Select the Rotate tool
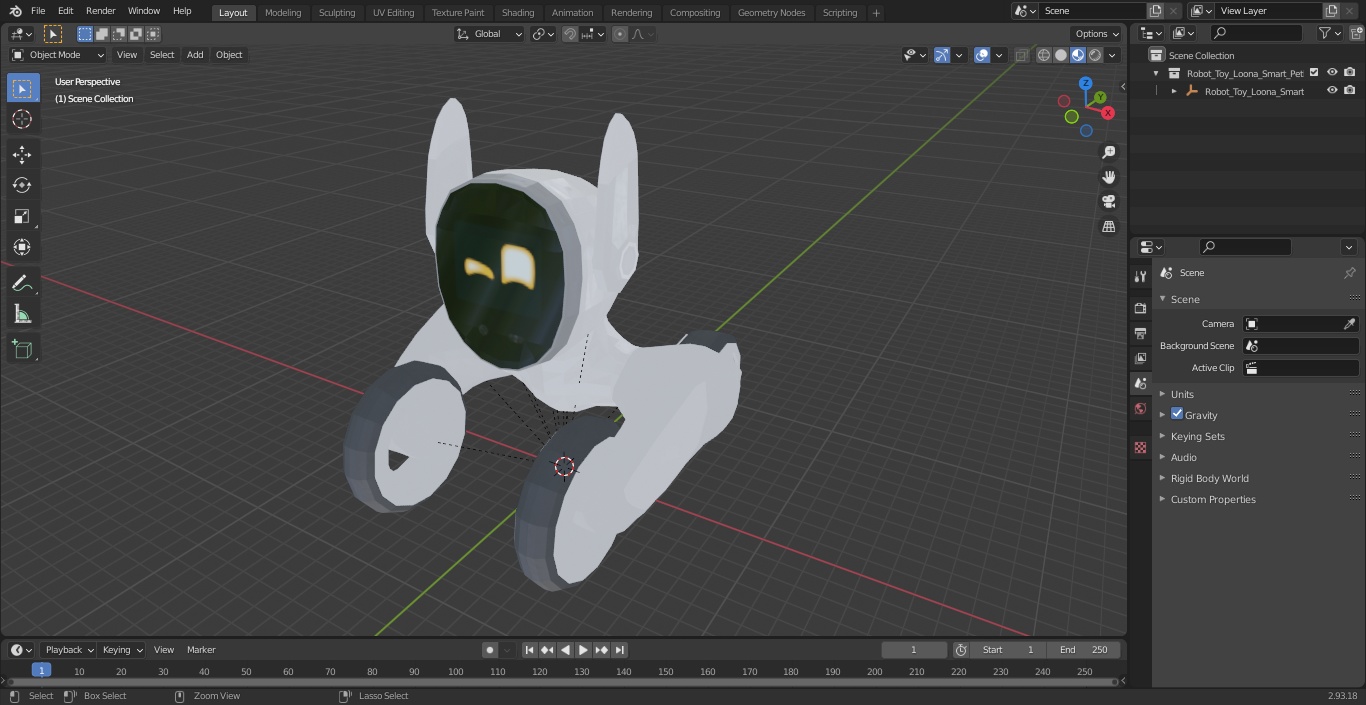Screen dimensions: 1366x705 pos(22,185)
